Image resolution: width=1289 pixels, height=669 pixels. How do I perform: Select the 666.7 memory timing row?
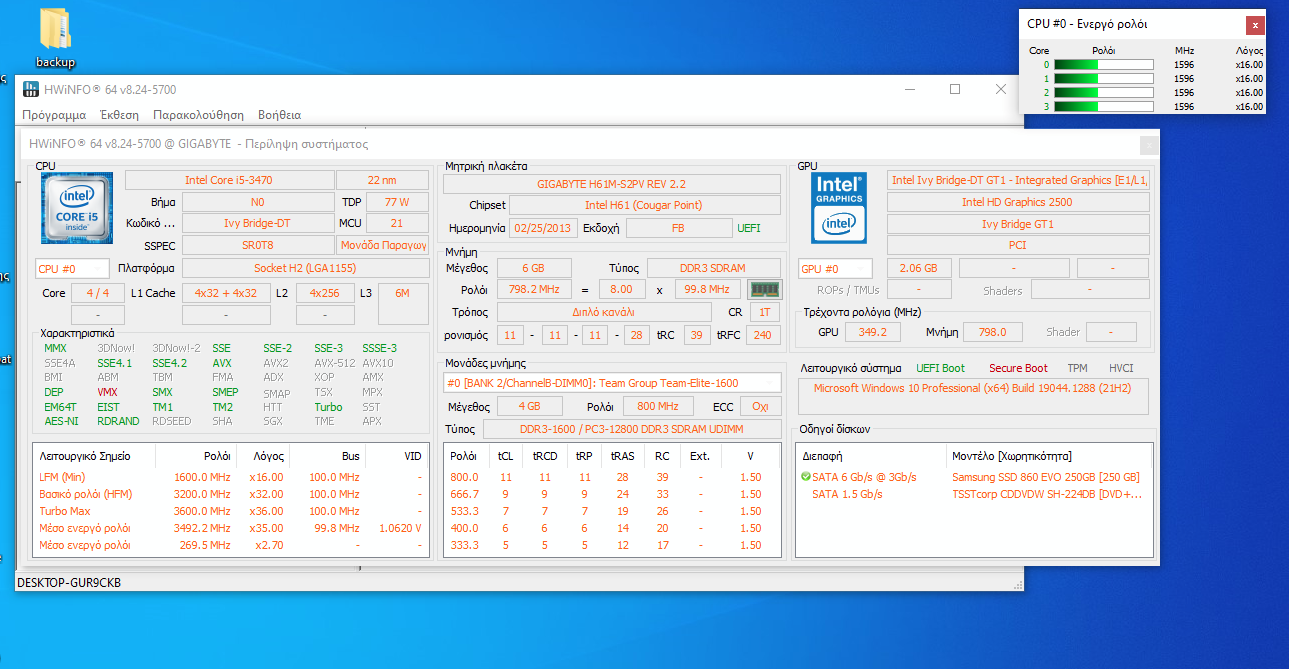coord(612,494)
